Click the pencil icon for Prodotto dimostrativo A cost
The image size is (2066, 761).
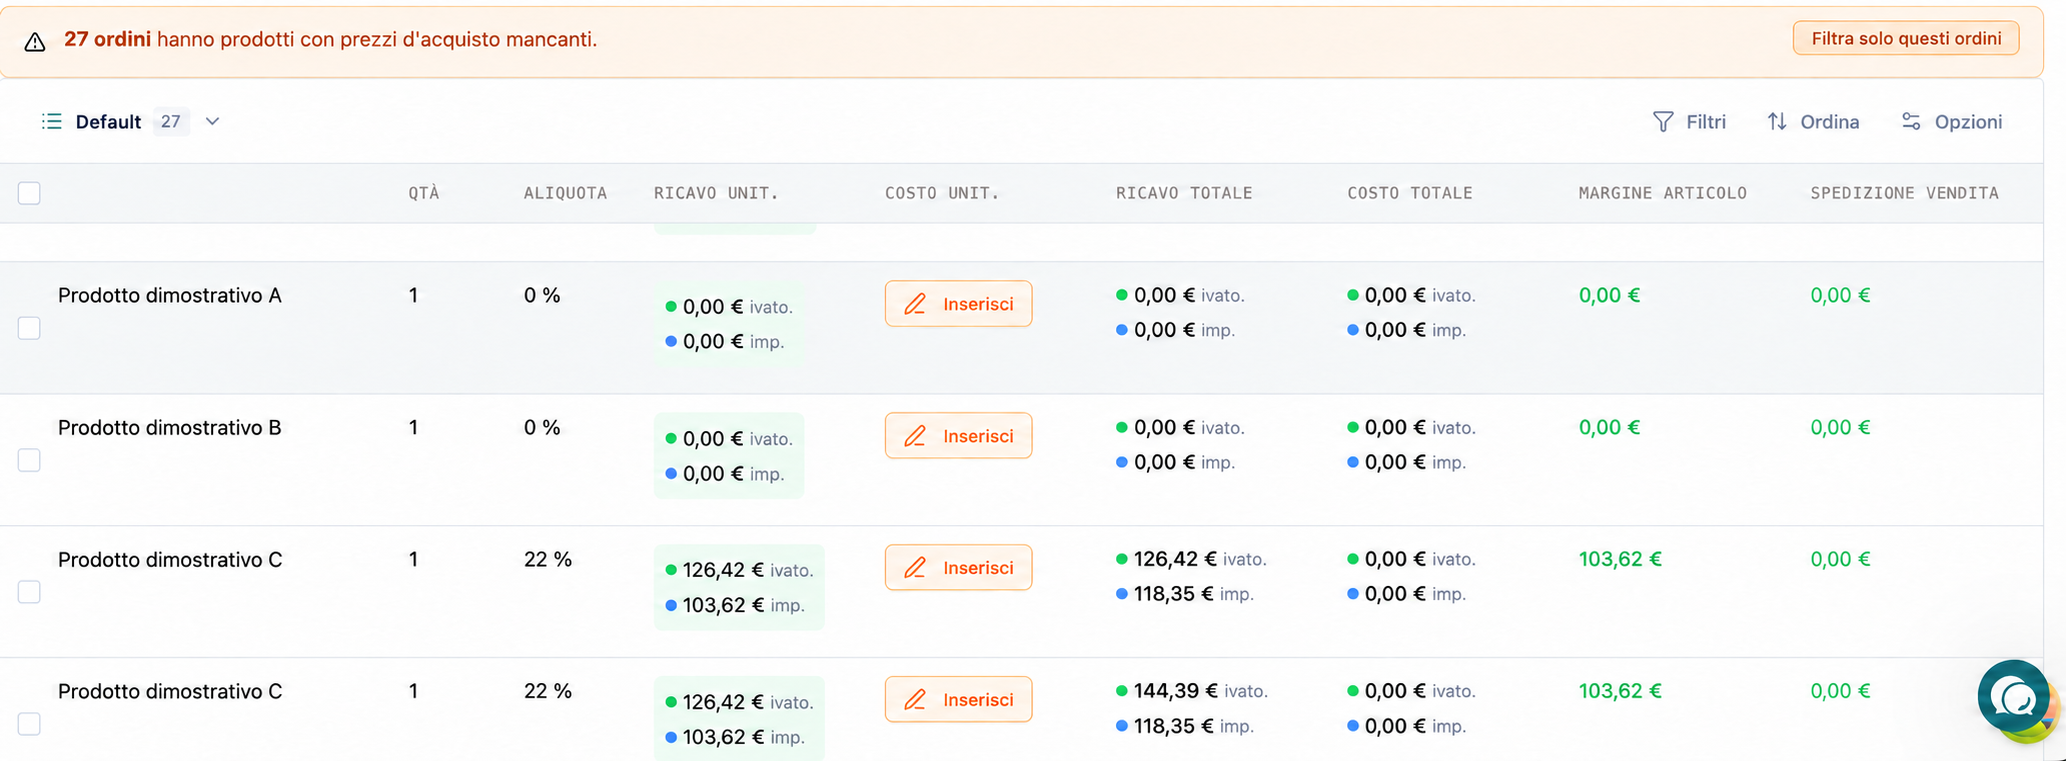point(915,304)
